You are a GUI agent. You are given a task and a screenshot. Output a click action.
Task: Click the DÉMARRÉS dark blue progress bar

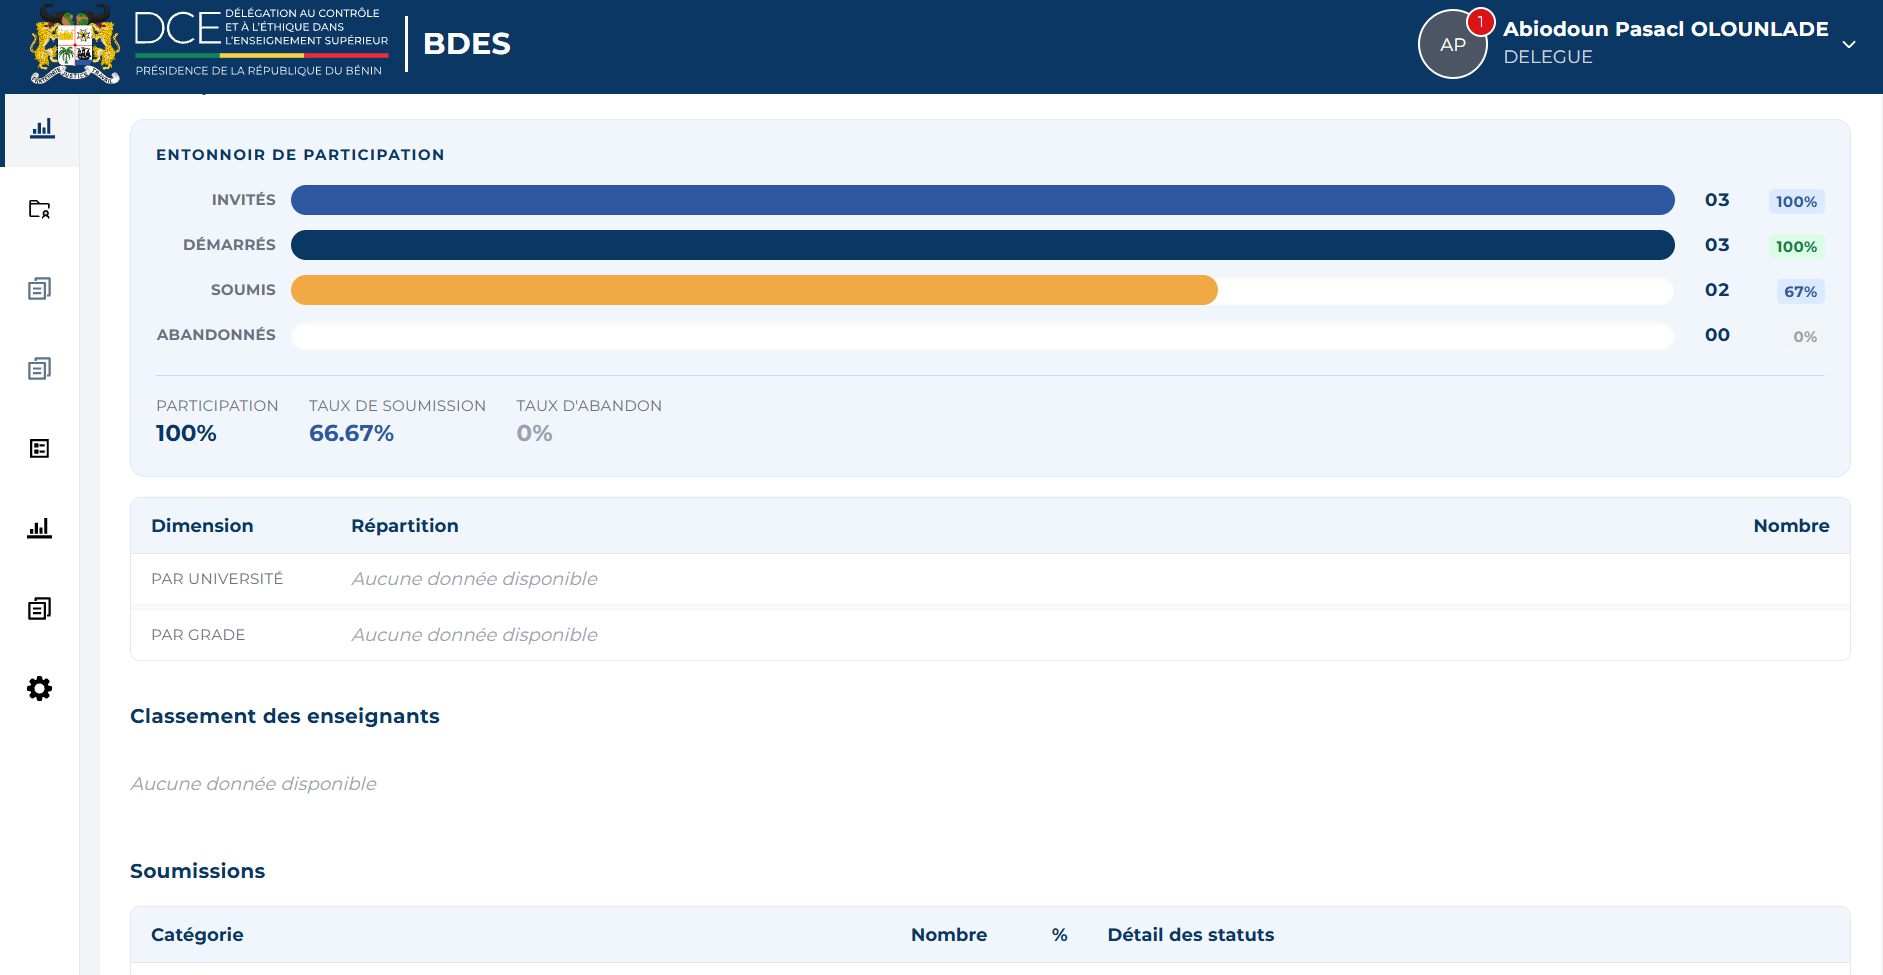pyautogui.click(x=982, y=245)
